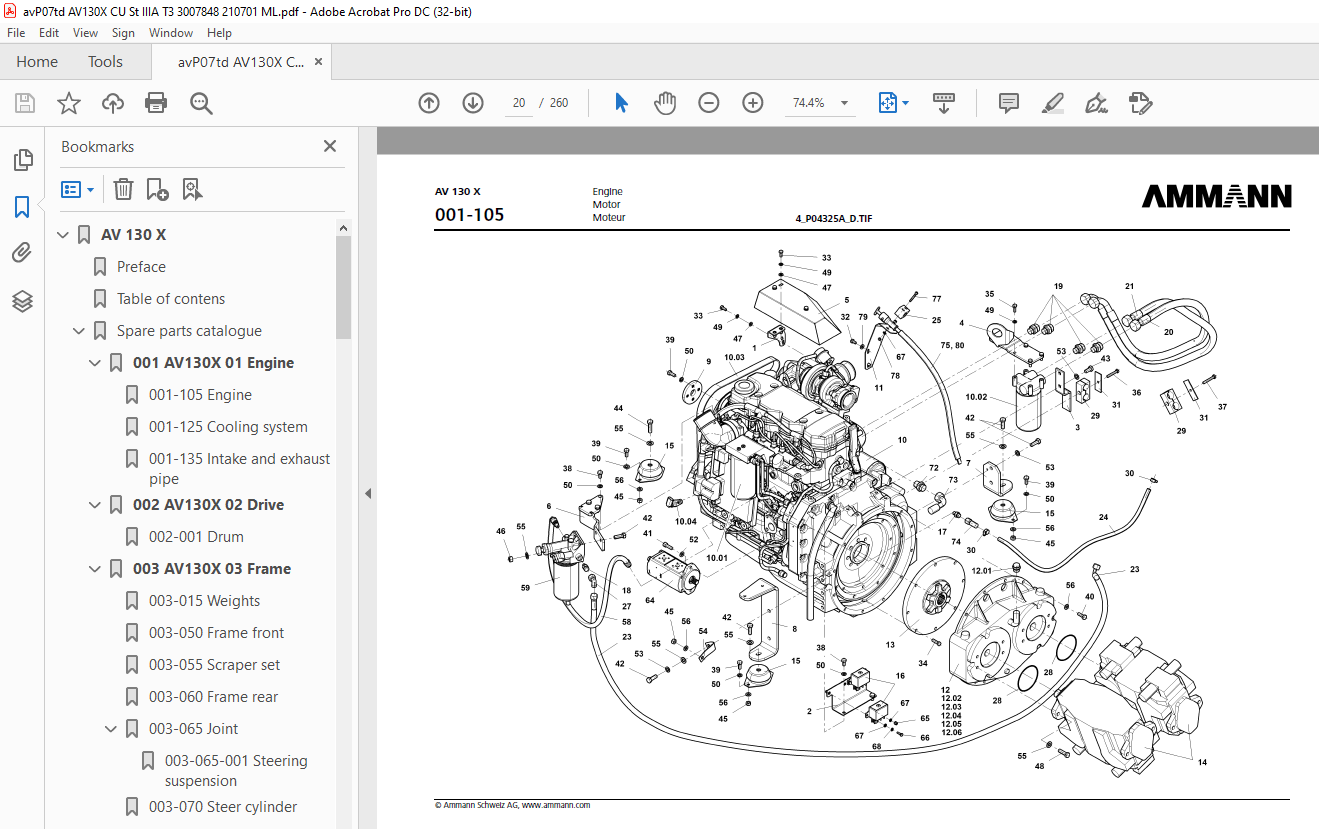The height and width of the screenshot is (829, 1319).
Task: Go to the previous page
Action: coord(429,103)
